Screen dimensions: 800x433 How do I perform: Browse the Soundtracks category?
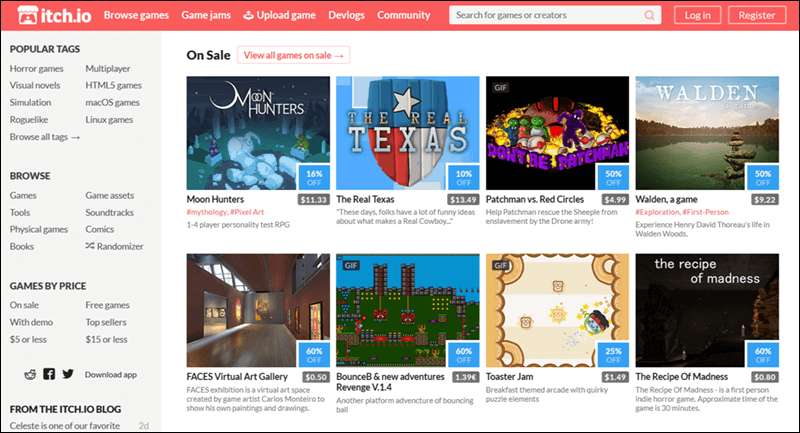coord(109,212)
